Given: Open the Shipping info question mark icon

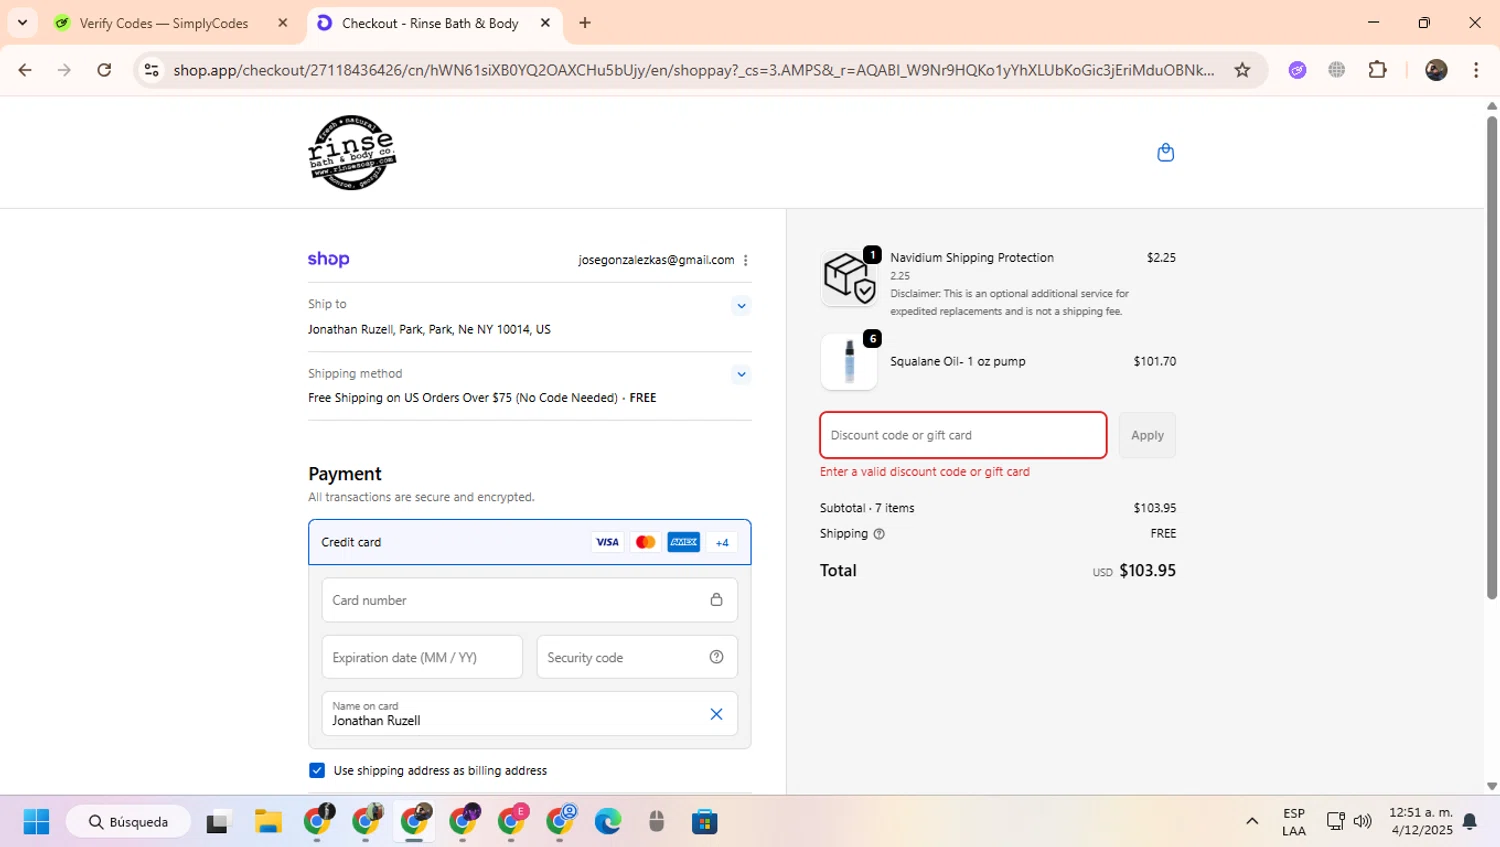Looking at the screenshot, I should 879,534.
